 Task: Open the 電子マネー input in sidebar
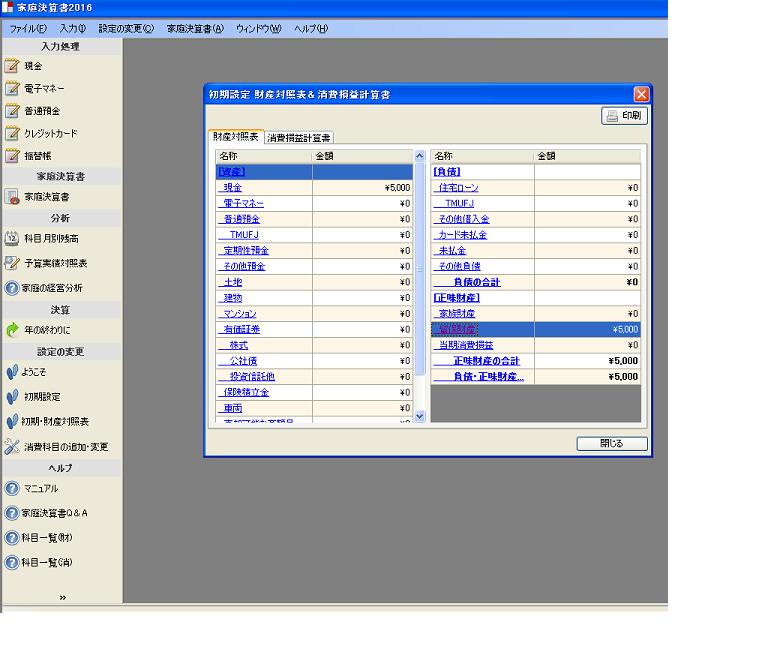point(44,88)
